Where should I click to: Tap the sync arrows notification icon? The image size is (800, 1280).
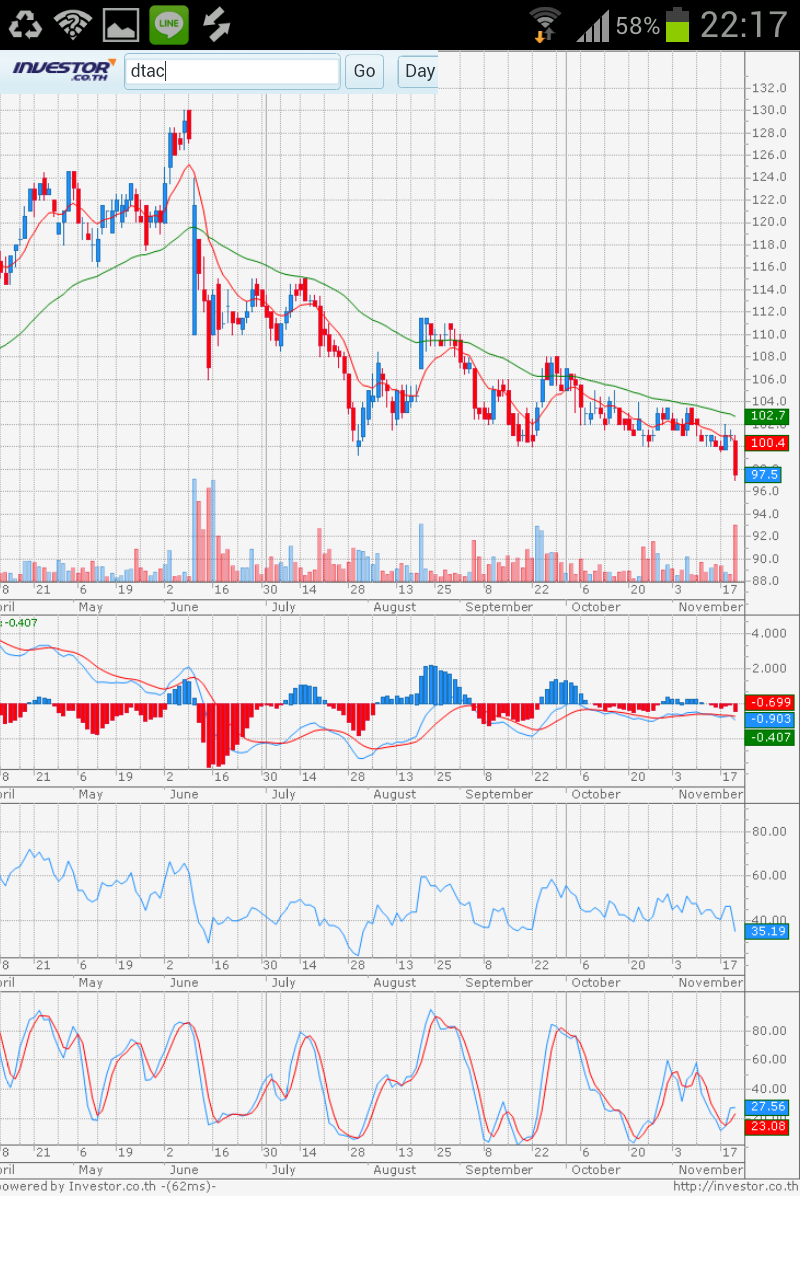point(216,24)
